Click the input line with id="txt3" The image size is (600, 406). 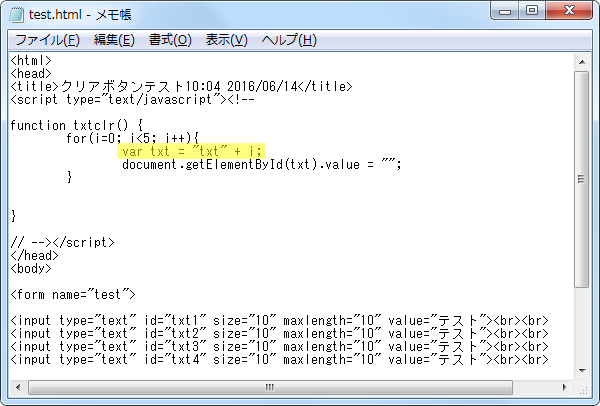coord(279,347)
